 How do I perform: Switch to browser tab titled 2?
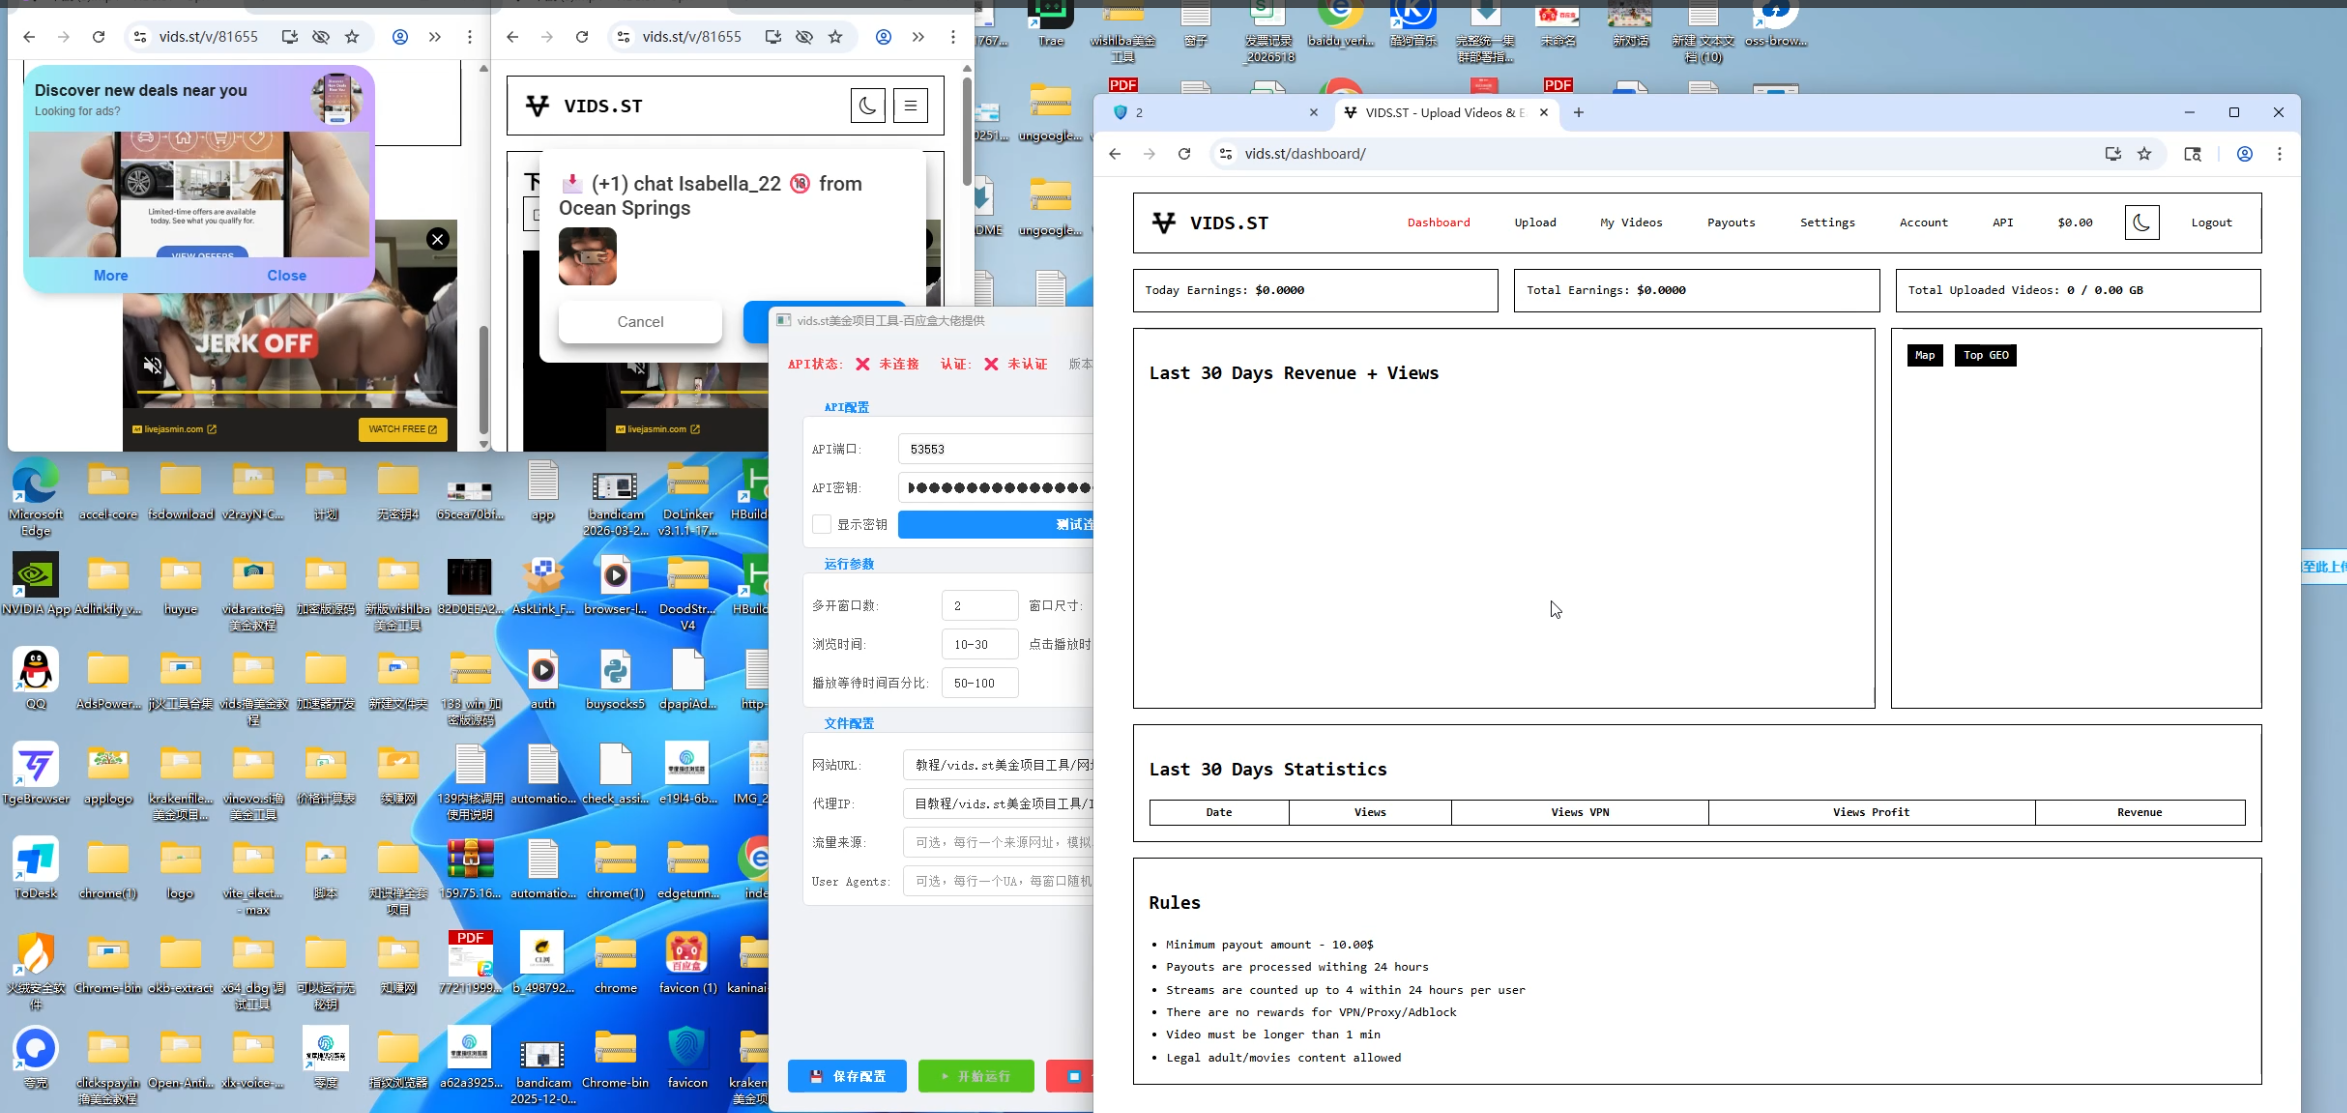pyautogui.click(x=1215, y=113)
